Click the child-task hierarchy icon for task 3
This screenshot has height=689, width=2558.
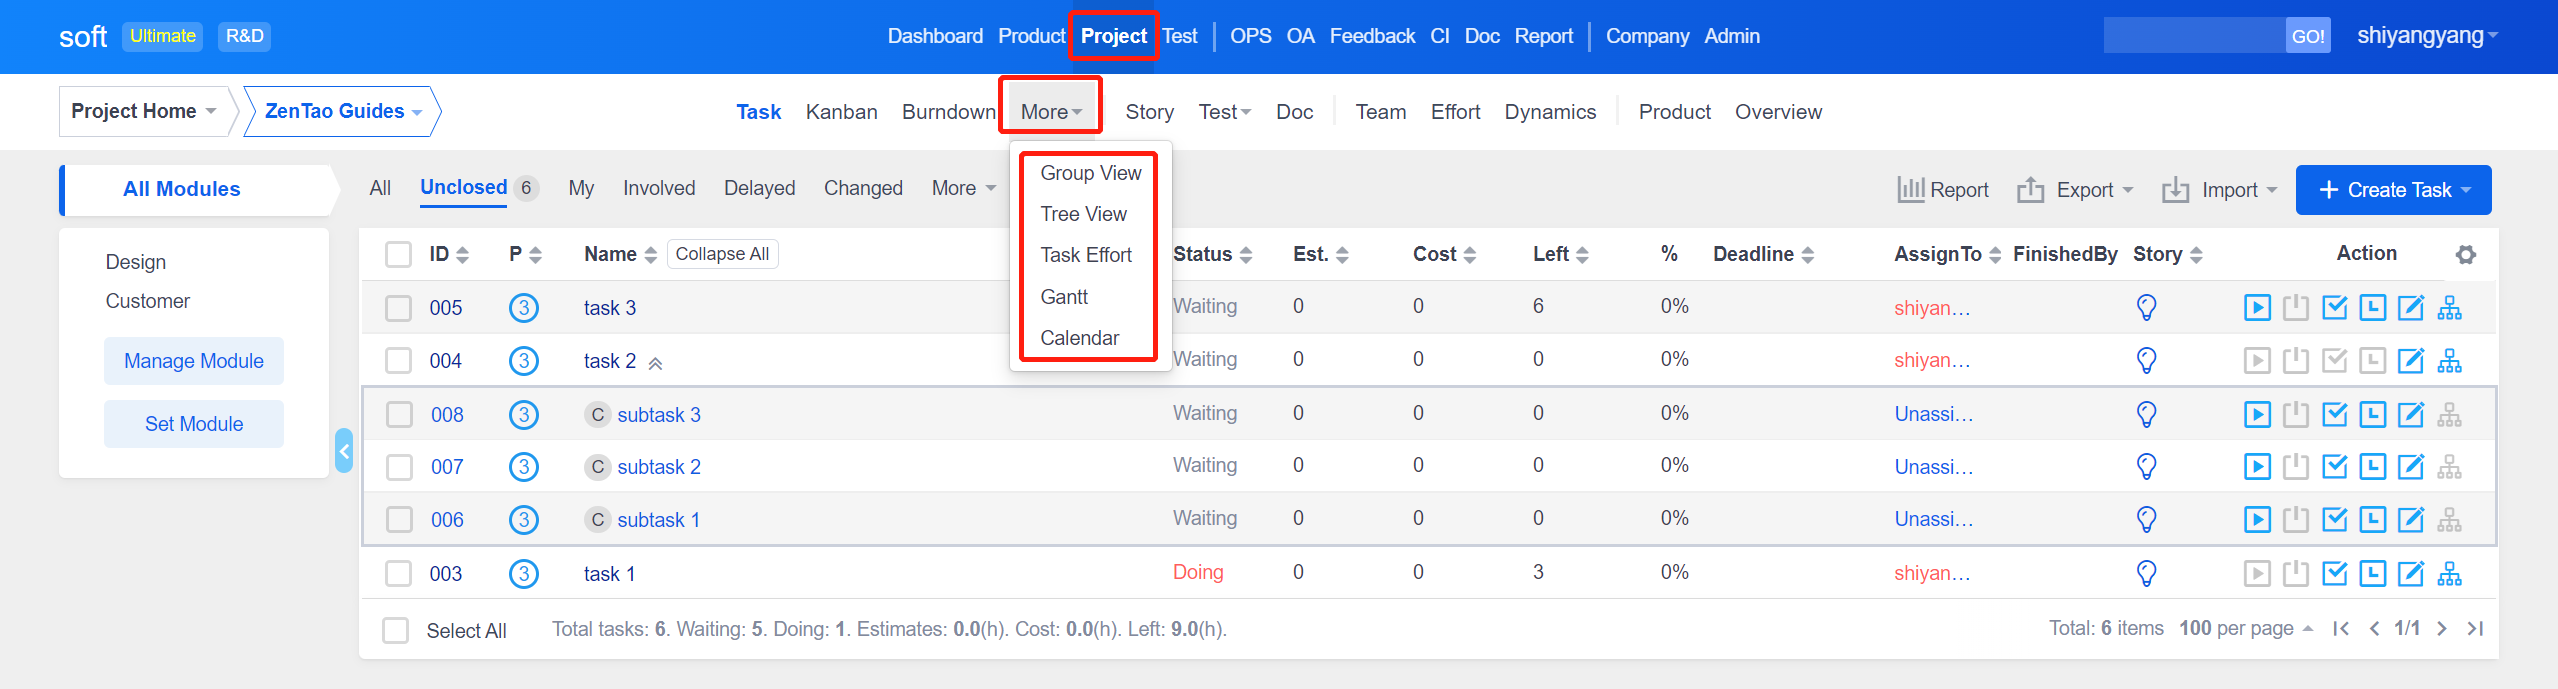coord(2450,308)
